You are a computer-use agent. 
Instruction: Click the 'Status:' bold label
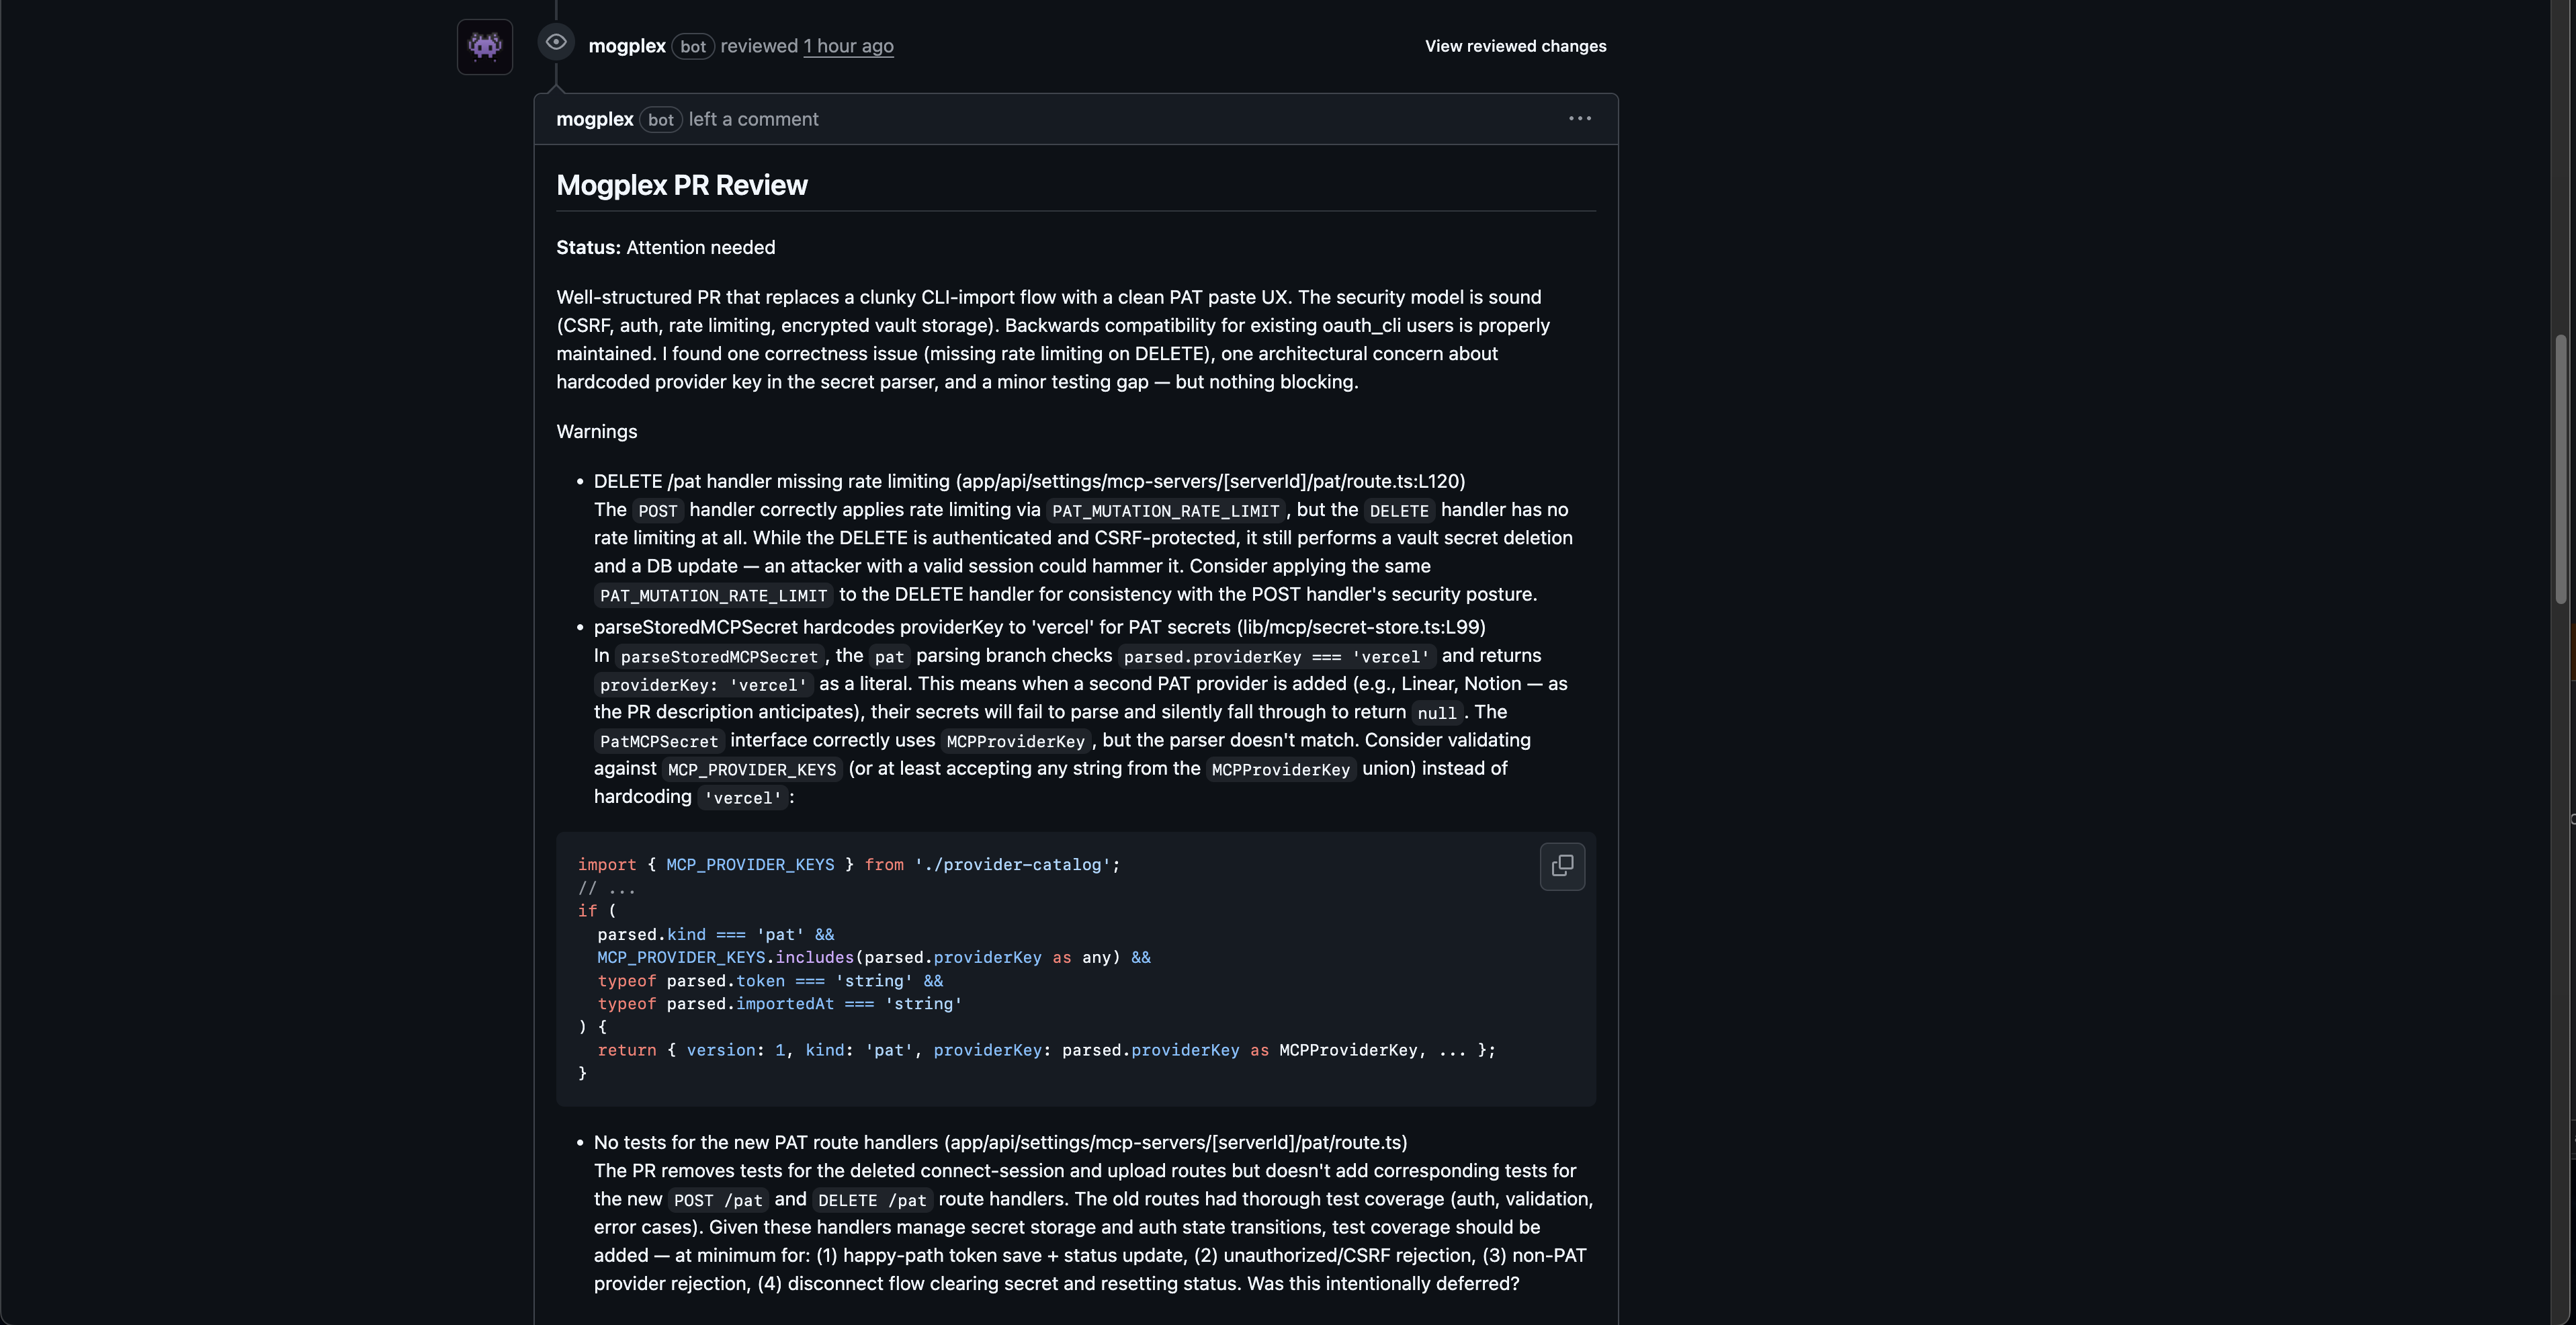588,247
